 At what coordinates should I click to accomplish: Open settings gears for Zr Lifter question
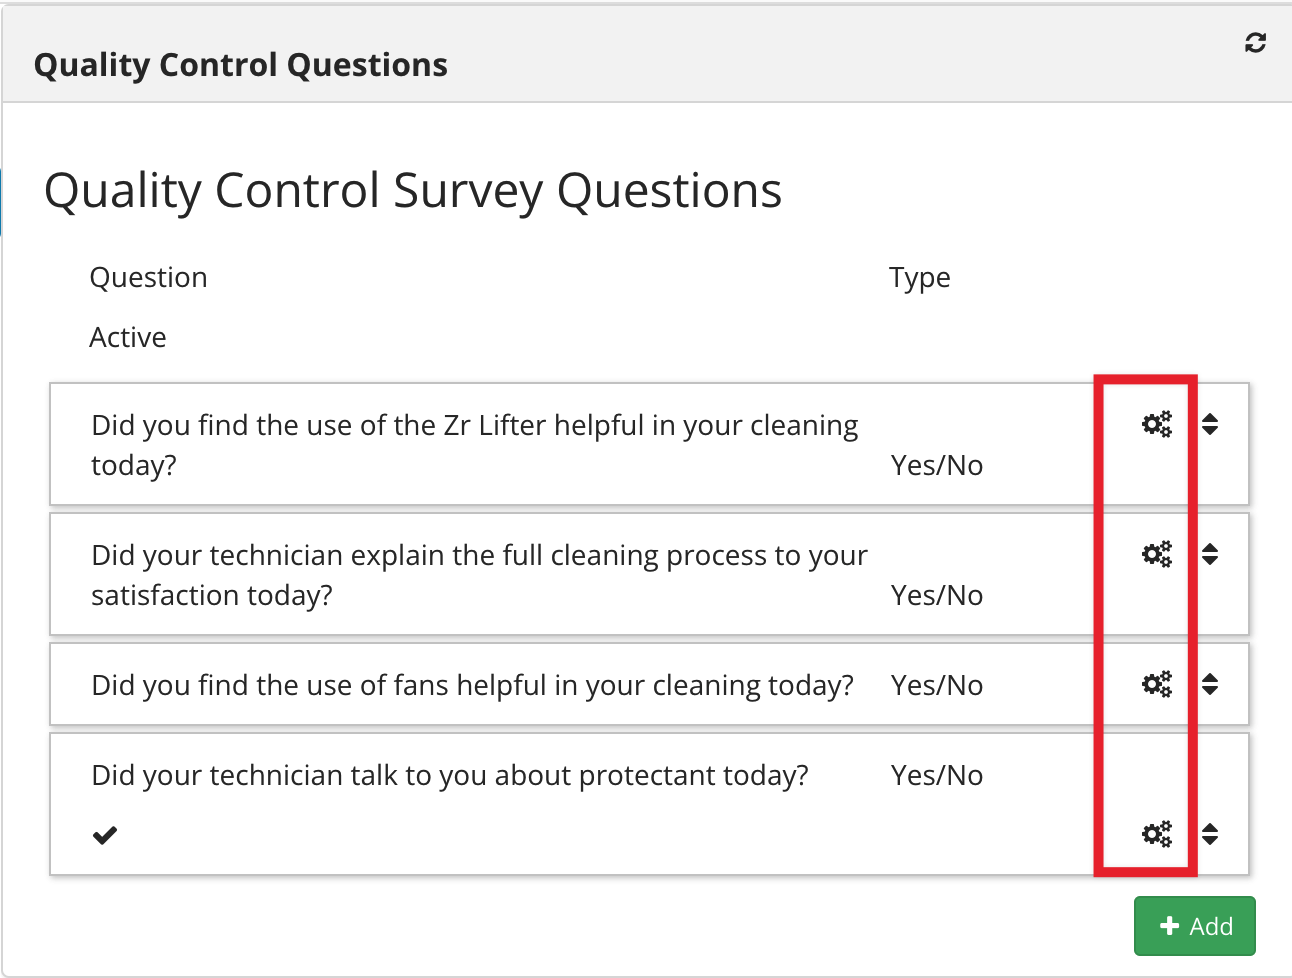coord(1157,424)
